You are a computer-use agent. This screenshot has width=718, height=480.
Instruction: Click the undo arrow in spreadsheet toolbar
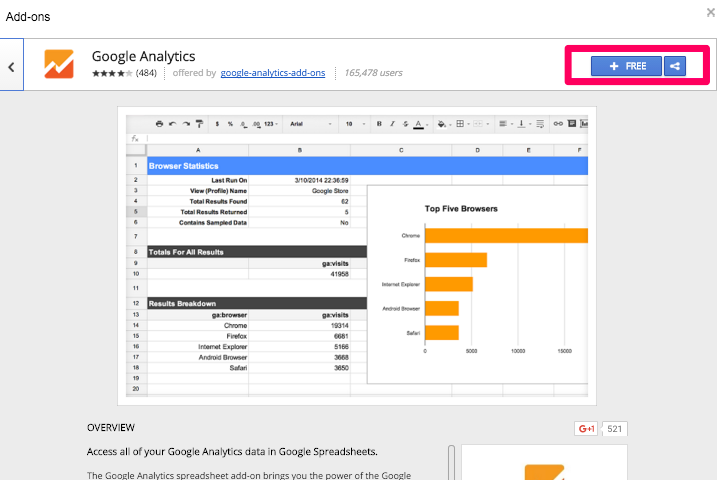pos(172,124)
